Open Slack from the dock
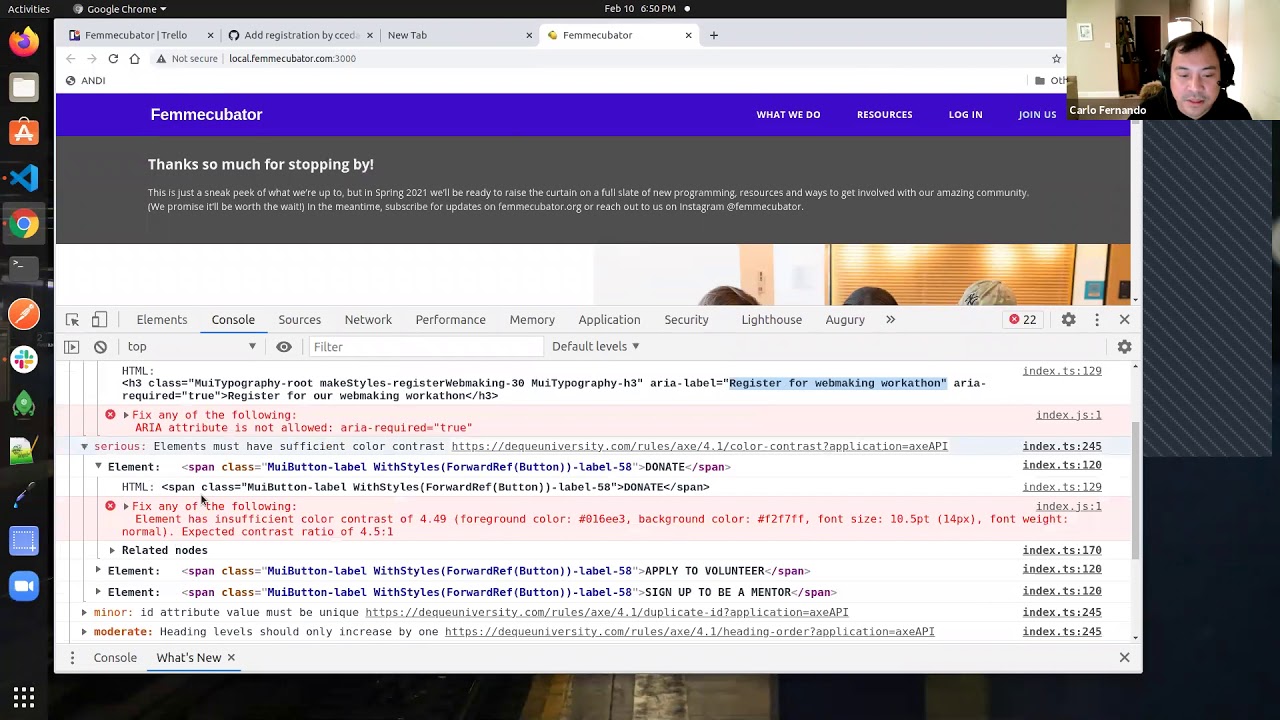The width and height of the screenshot is (1280, 720). point(24,359)
